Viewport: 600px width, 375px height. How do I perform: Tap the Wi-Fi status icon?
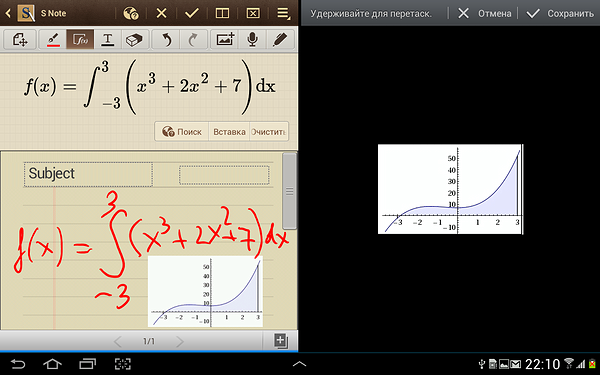pyautogui.click(x=569, y=364)
